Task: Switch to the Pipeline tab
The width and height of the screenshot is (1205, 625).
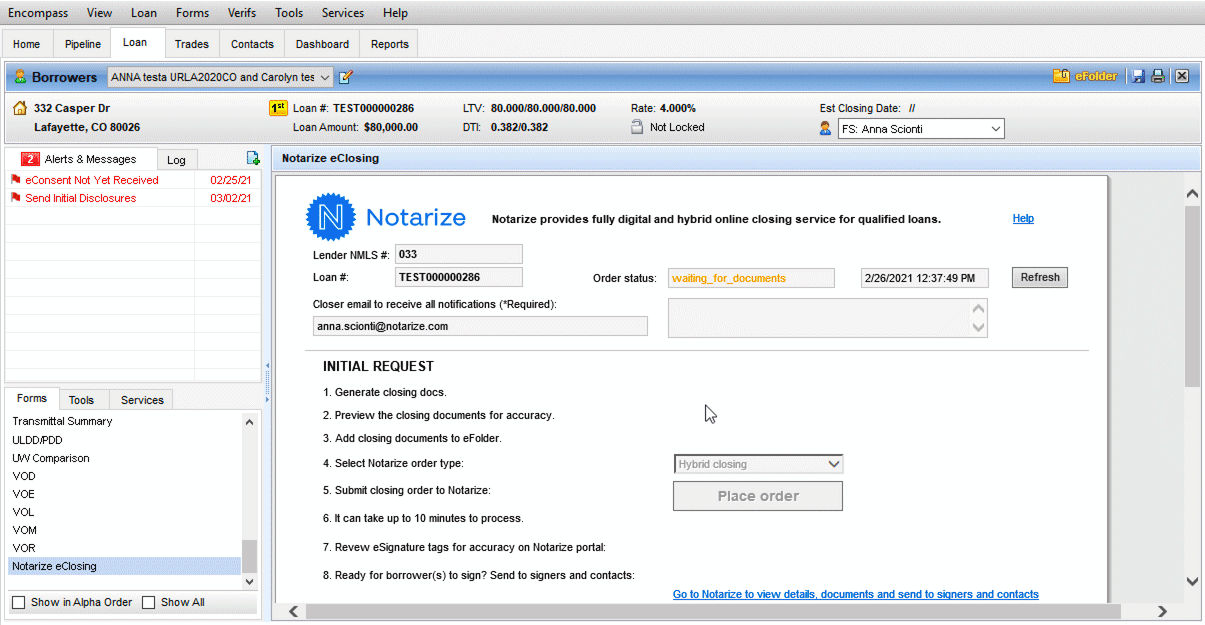Action: [x=83, y=44]
